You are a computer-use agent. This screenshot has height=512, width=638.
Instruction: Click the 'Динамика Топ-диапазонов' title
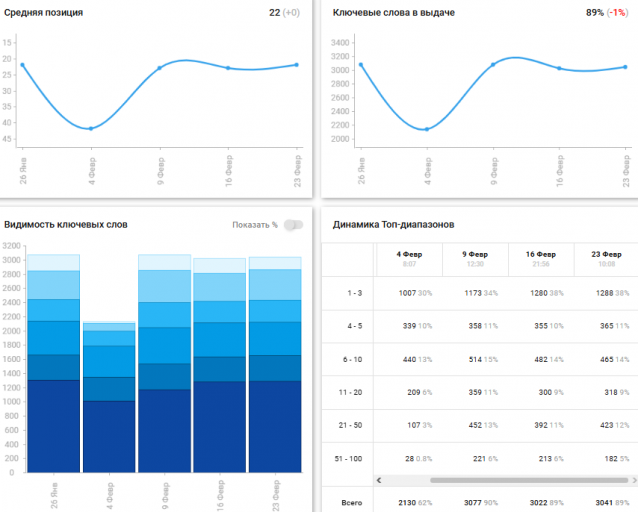393,225
